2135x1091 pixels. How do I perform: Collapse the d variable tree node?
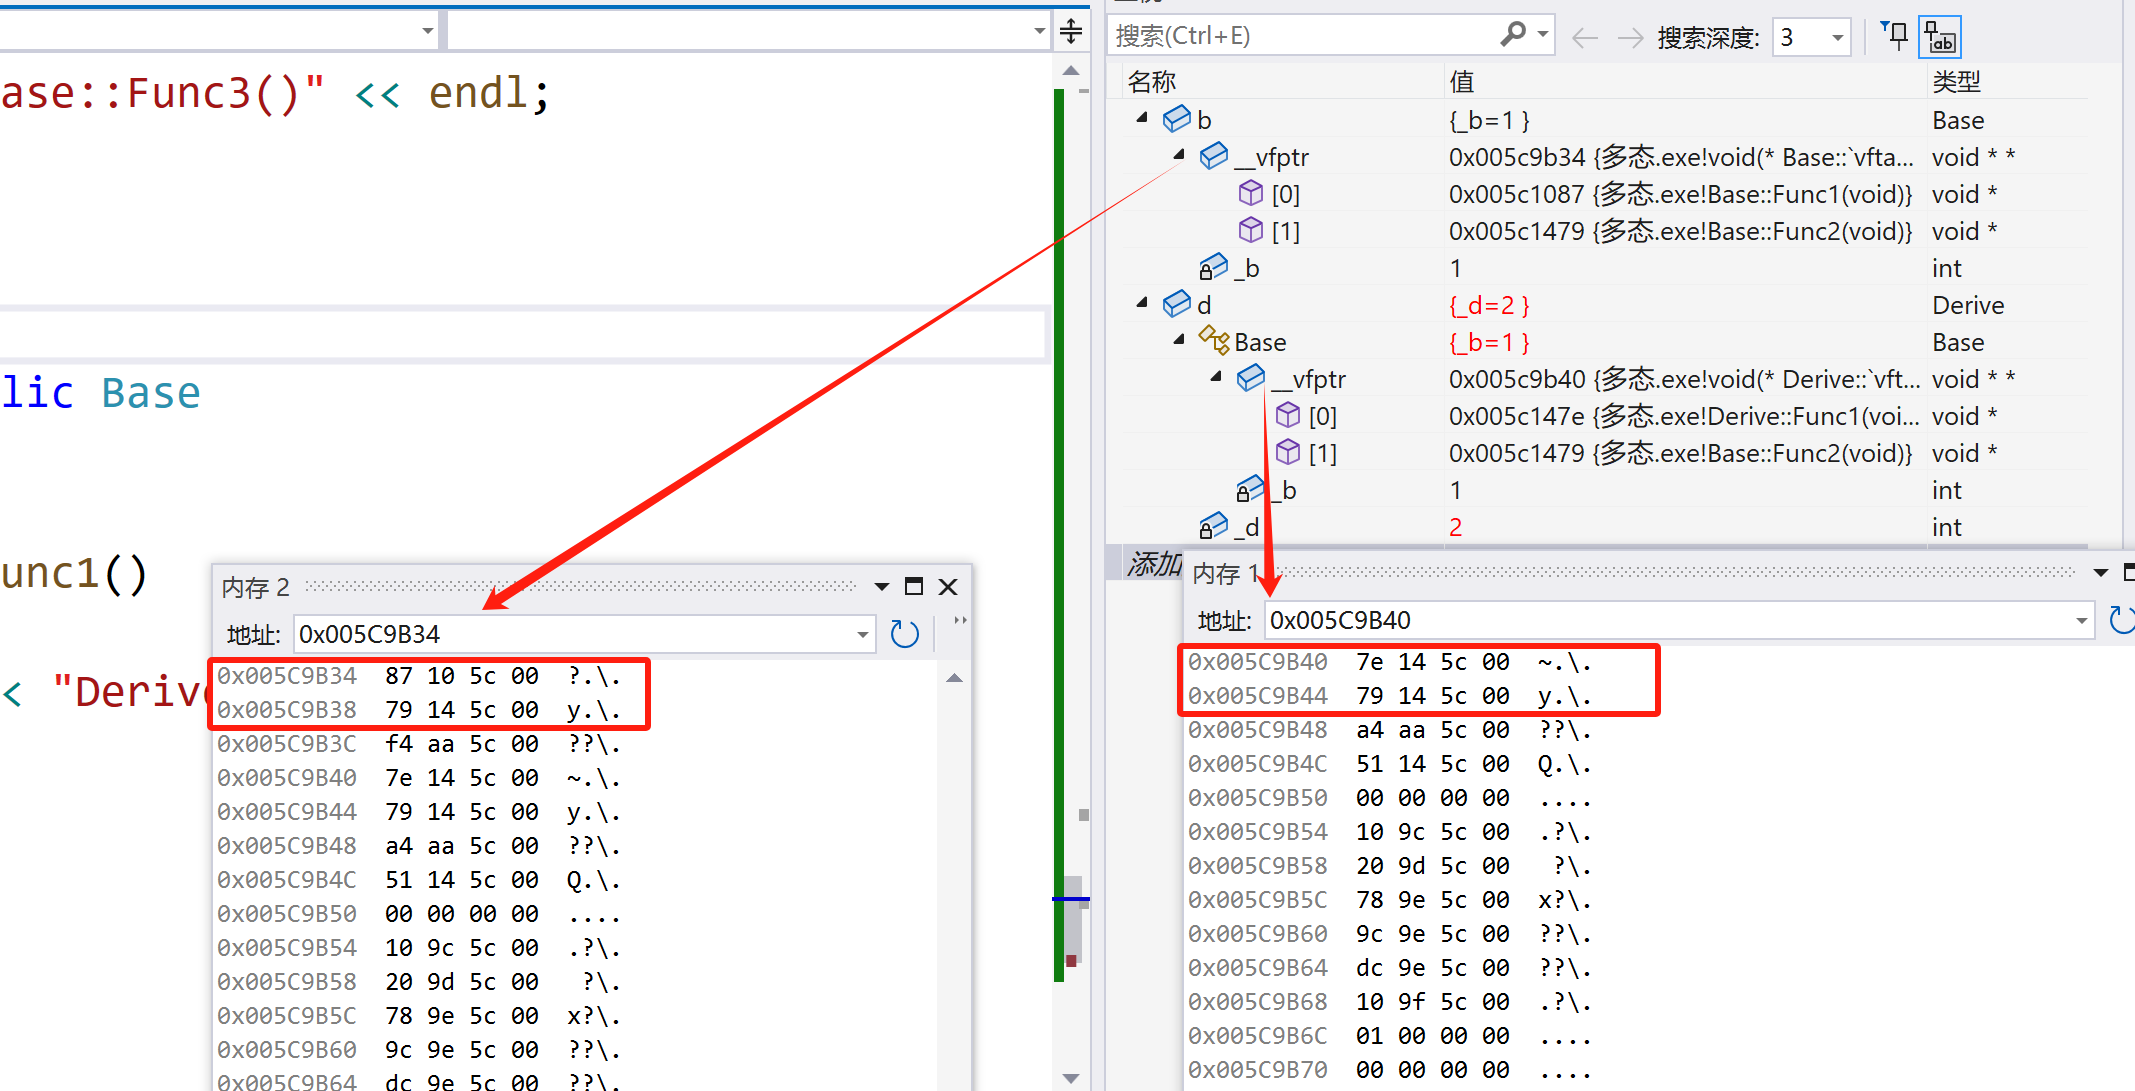coord(1142,302)
